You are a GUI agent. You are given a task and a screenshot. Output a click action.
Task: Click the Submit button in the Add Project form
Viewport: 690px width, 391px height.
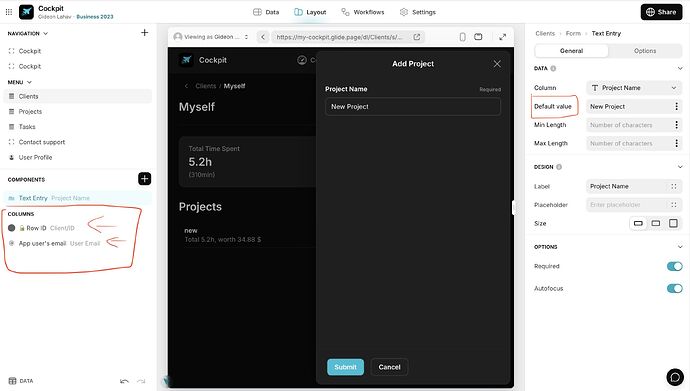click(x=345, y=367)
